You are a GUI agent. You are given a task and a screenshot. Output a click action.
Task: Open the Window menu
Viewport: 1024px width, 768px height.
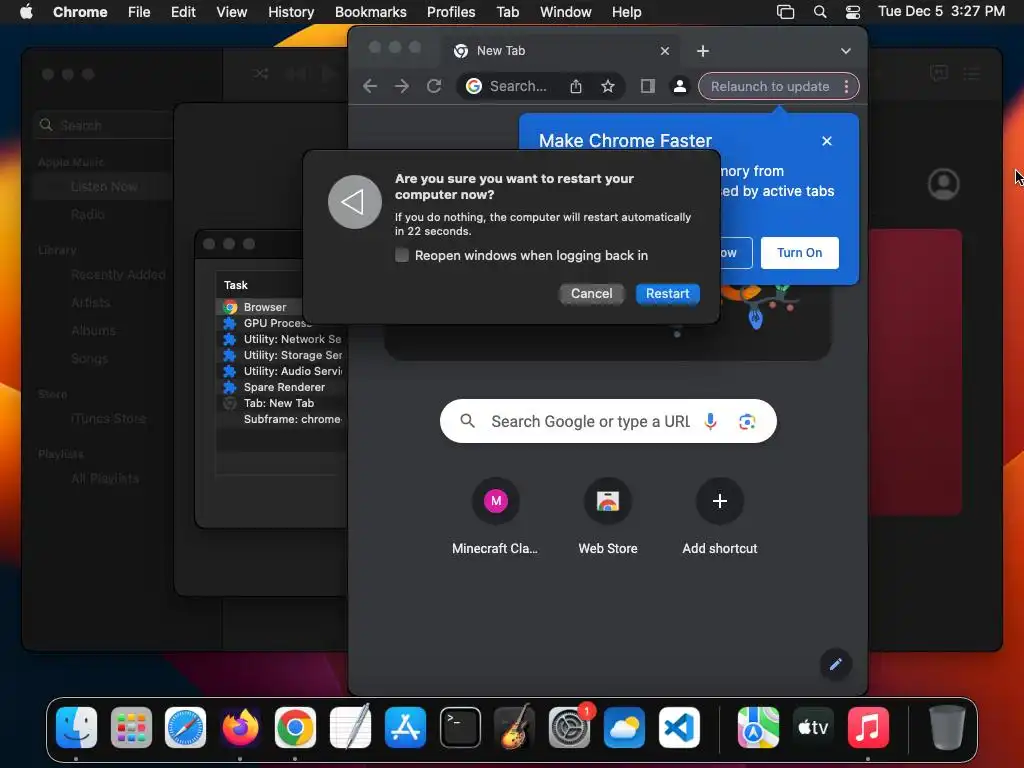click(566, 12)
